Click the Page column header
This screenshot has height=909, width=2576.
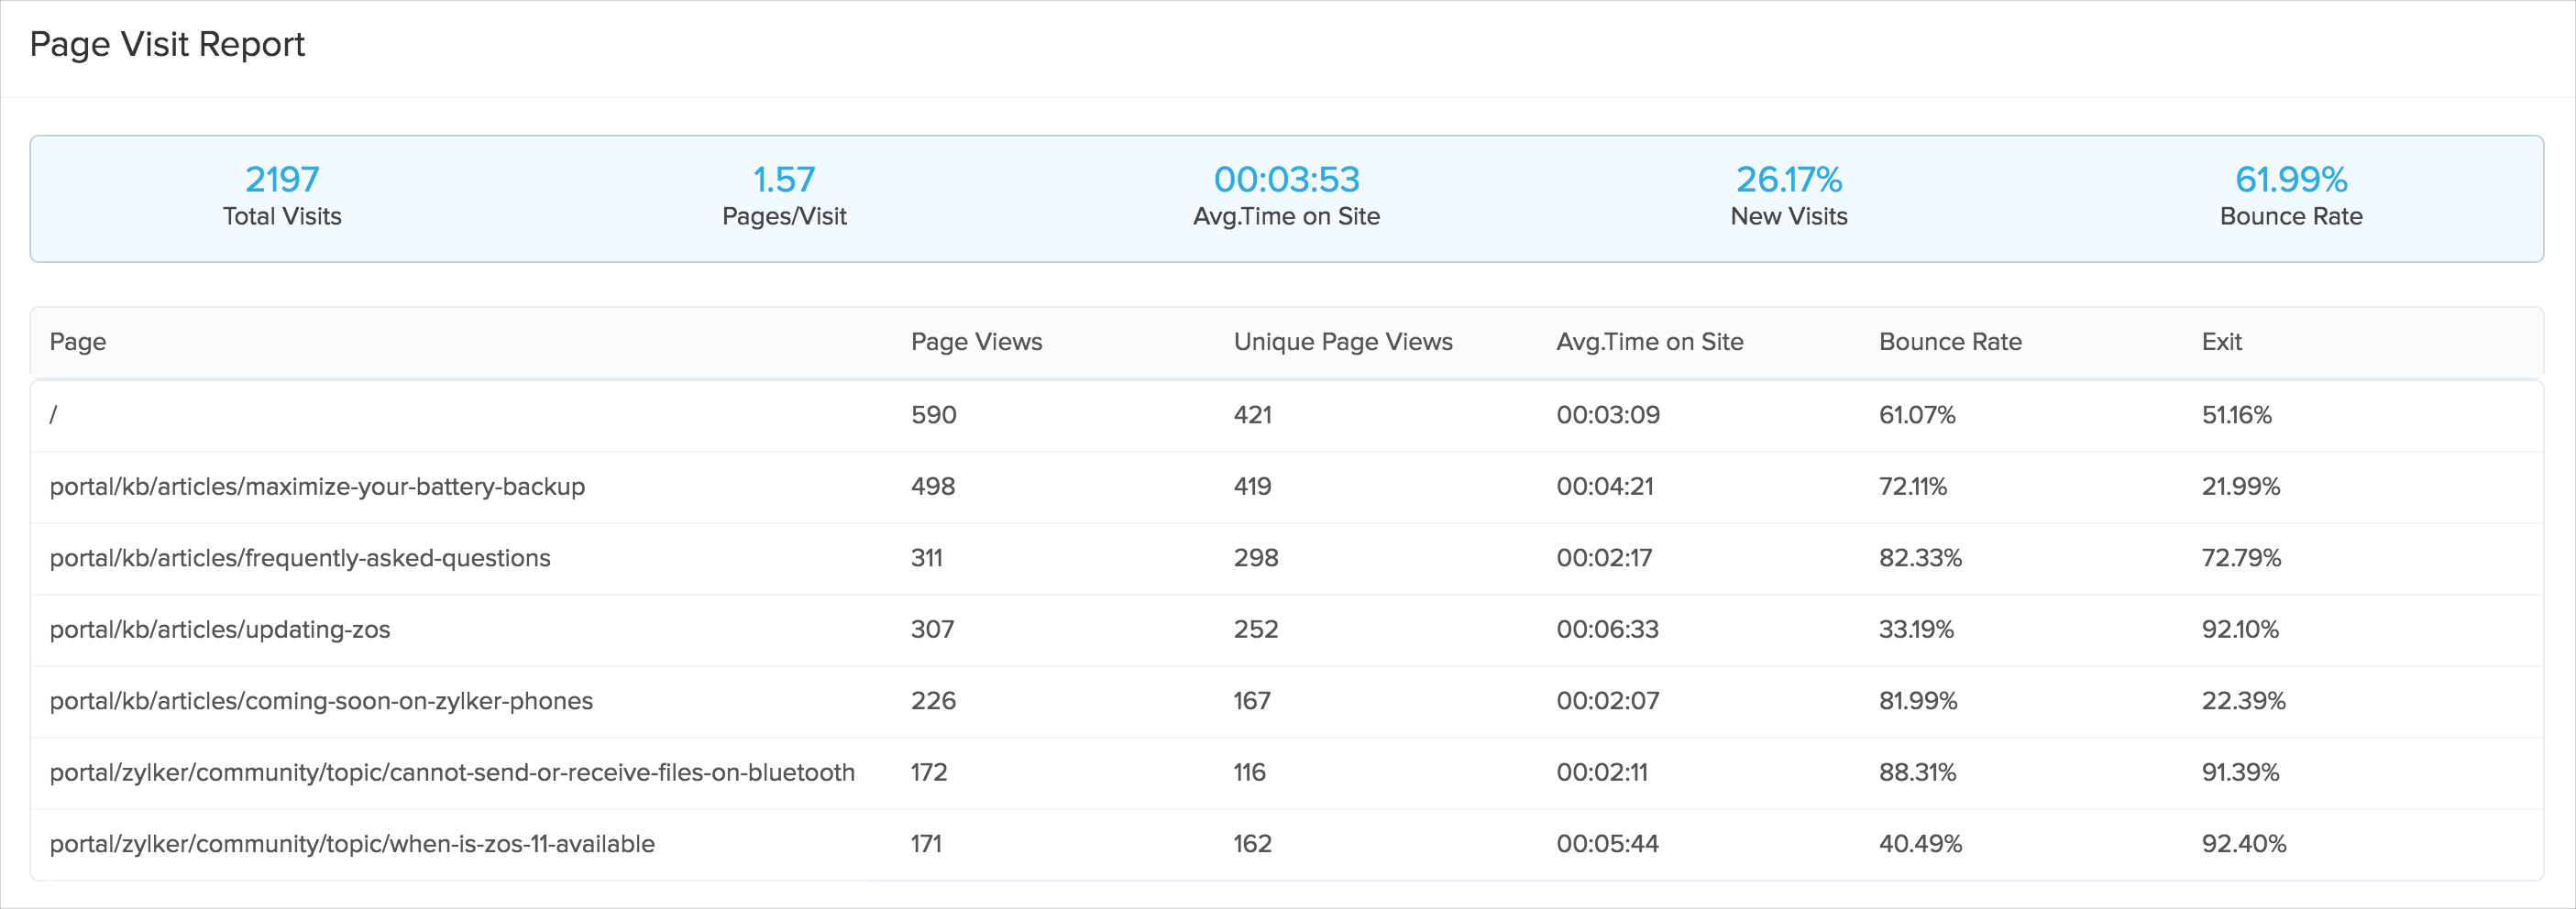(x=78, y=342)
